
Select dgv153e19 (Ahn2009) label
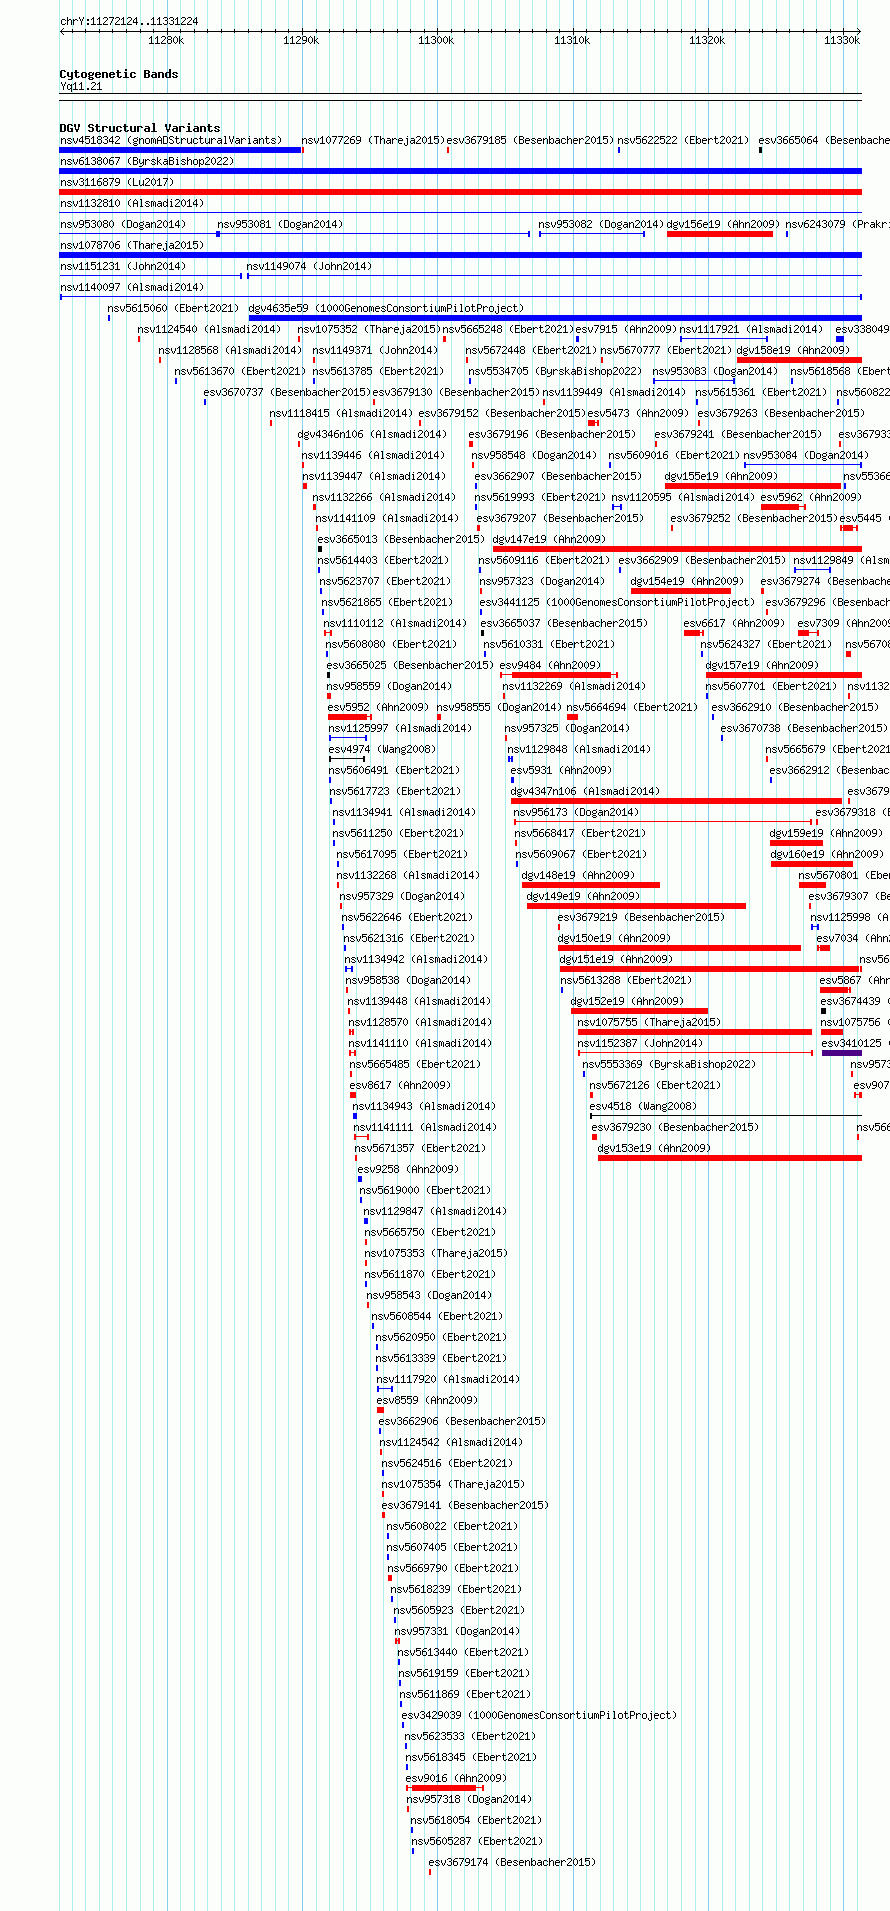point(654,1148)
